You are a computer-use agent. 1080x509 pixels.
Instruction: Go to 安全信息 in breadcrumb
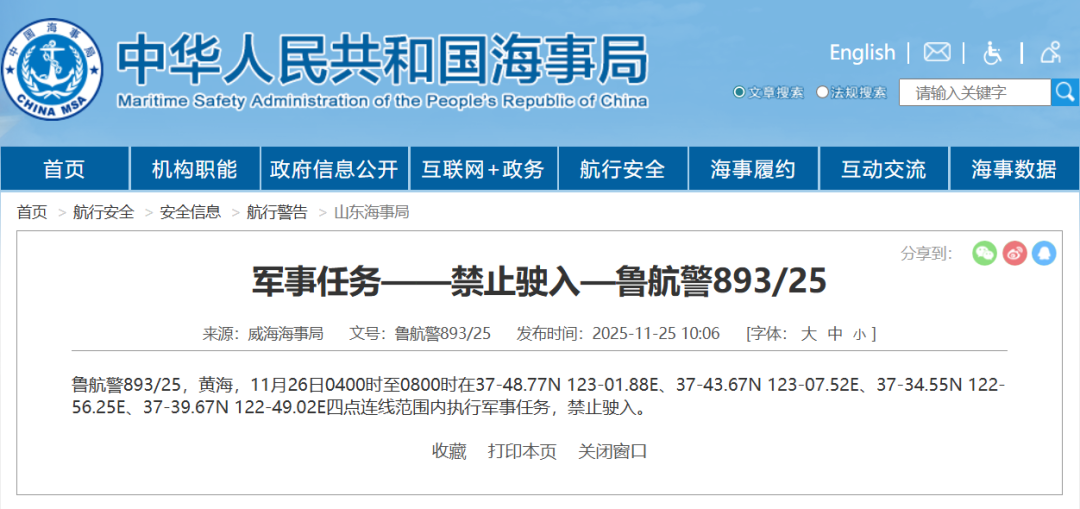pyautogui.click(x=191, y=212)
